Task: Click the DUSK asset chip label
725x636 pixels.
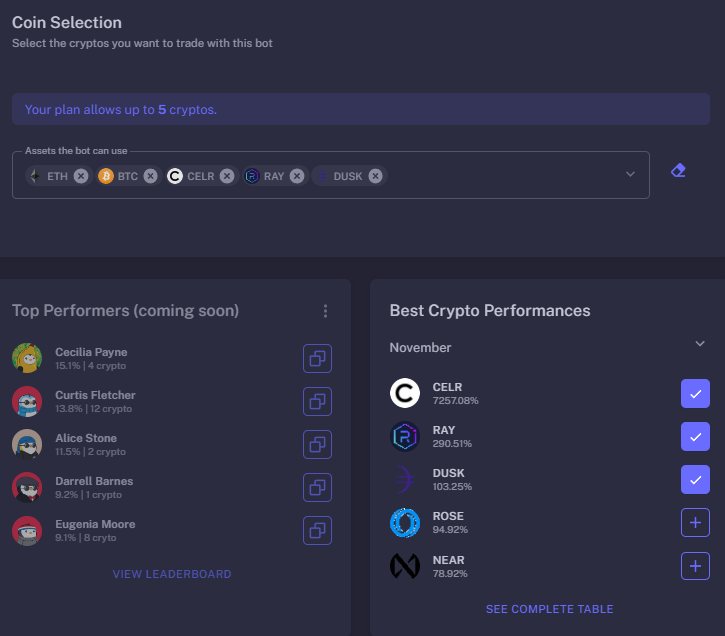Action: 348,176
